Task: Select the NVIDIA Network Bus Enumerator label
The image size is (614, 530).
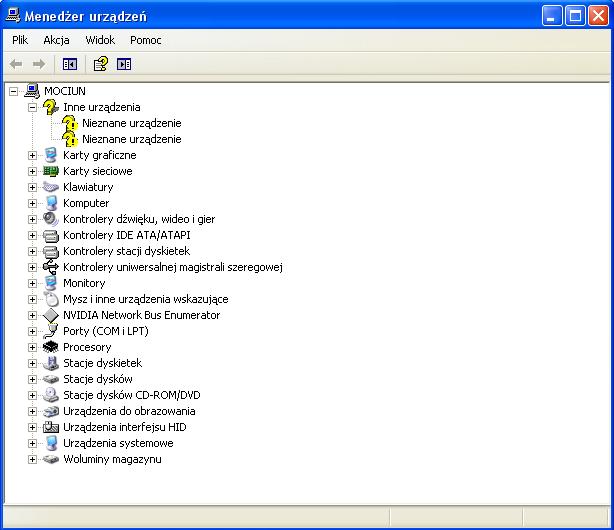Action: pos(141,315)
